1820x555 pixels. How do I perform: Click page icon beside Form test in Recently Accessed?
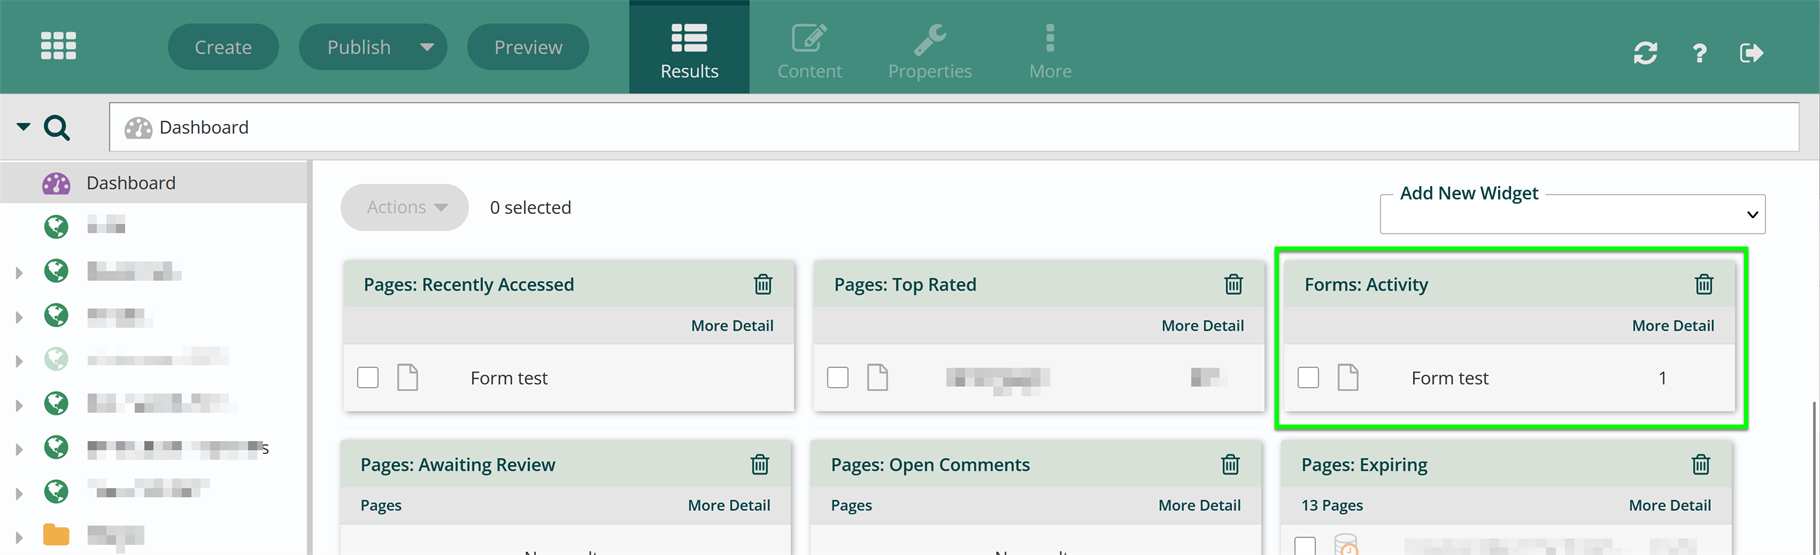(x=407, y=377)
